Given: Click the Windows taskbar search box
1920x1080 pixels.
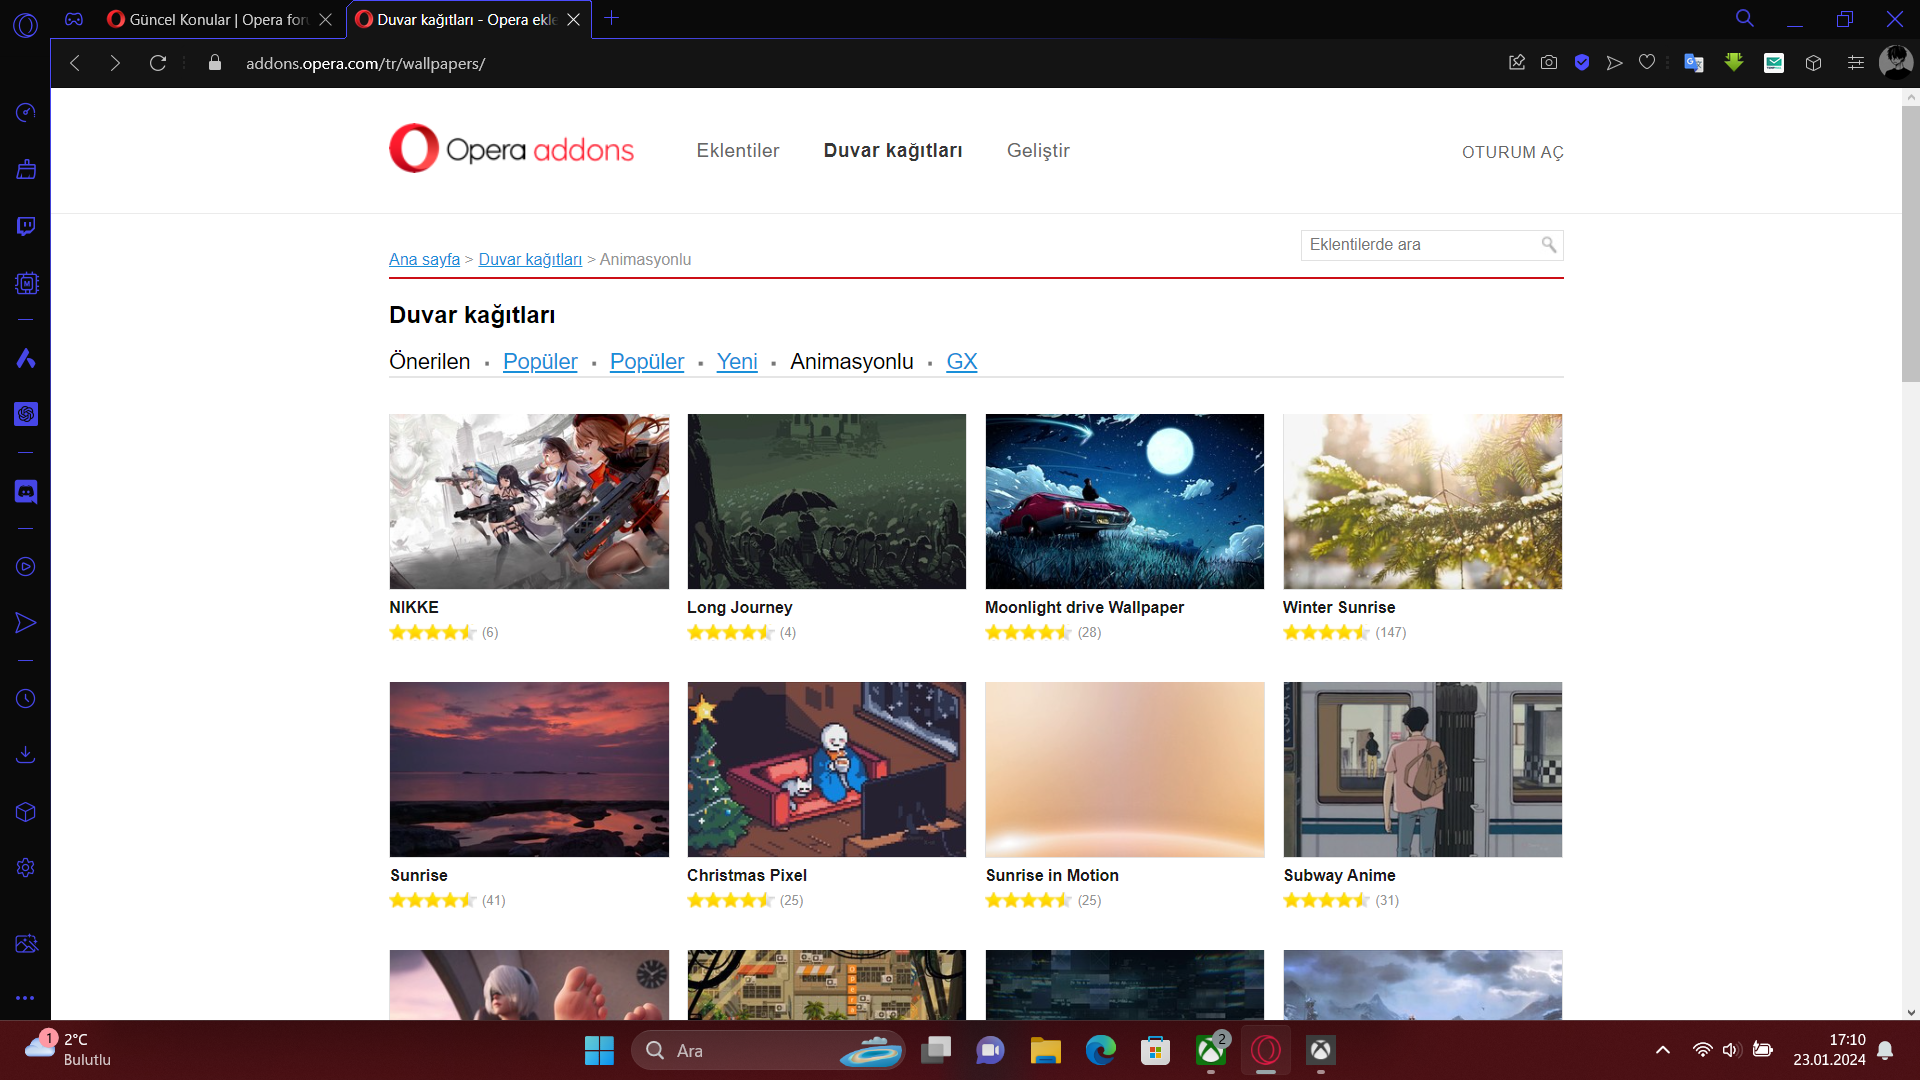Looking at the screenshot, I should (x=768, y=1050).
